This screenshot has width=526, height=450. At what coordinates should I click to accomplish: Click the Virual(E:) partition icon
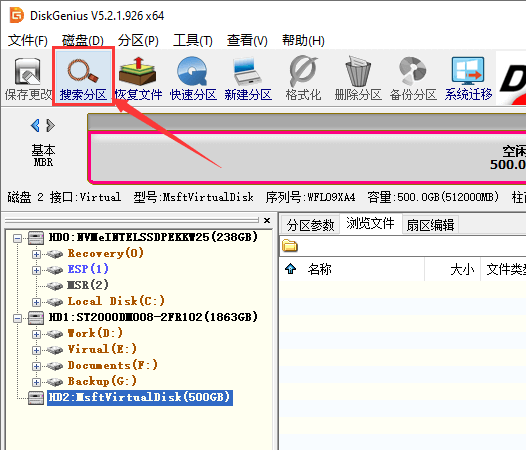55,350
